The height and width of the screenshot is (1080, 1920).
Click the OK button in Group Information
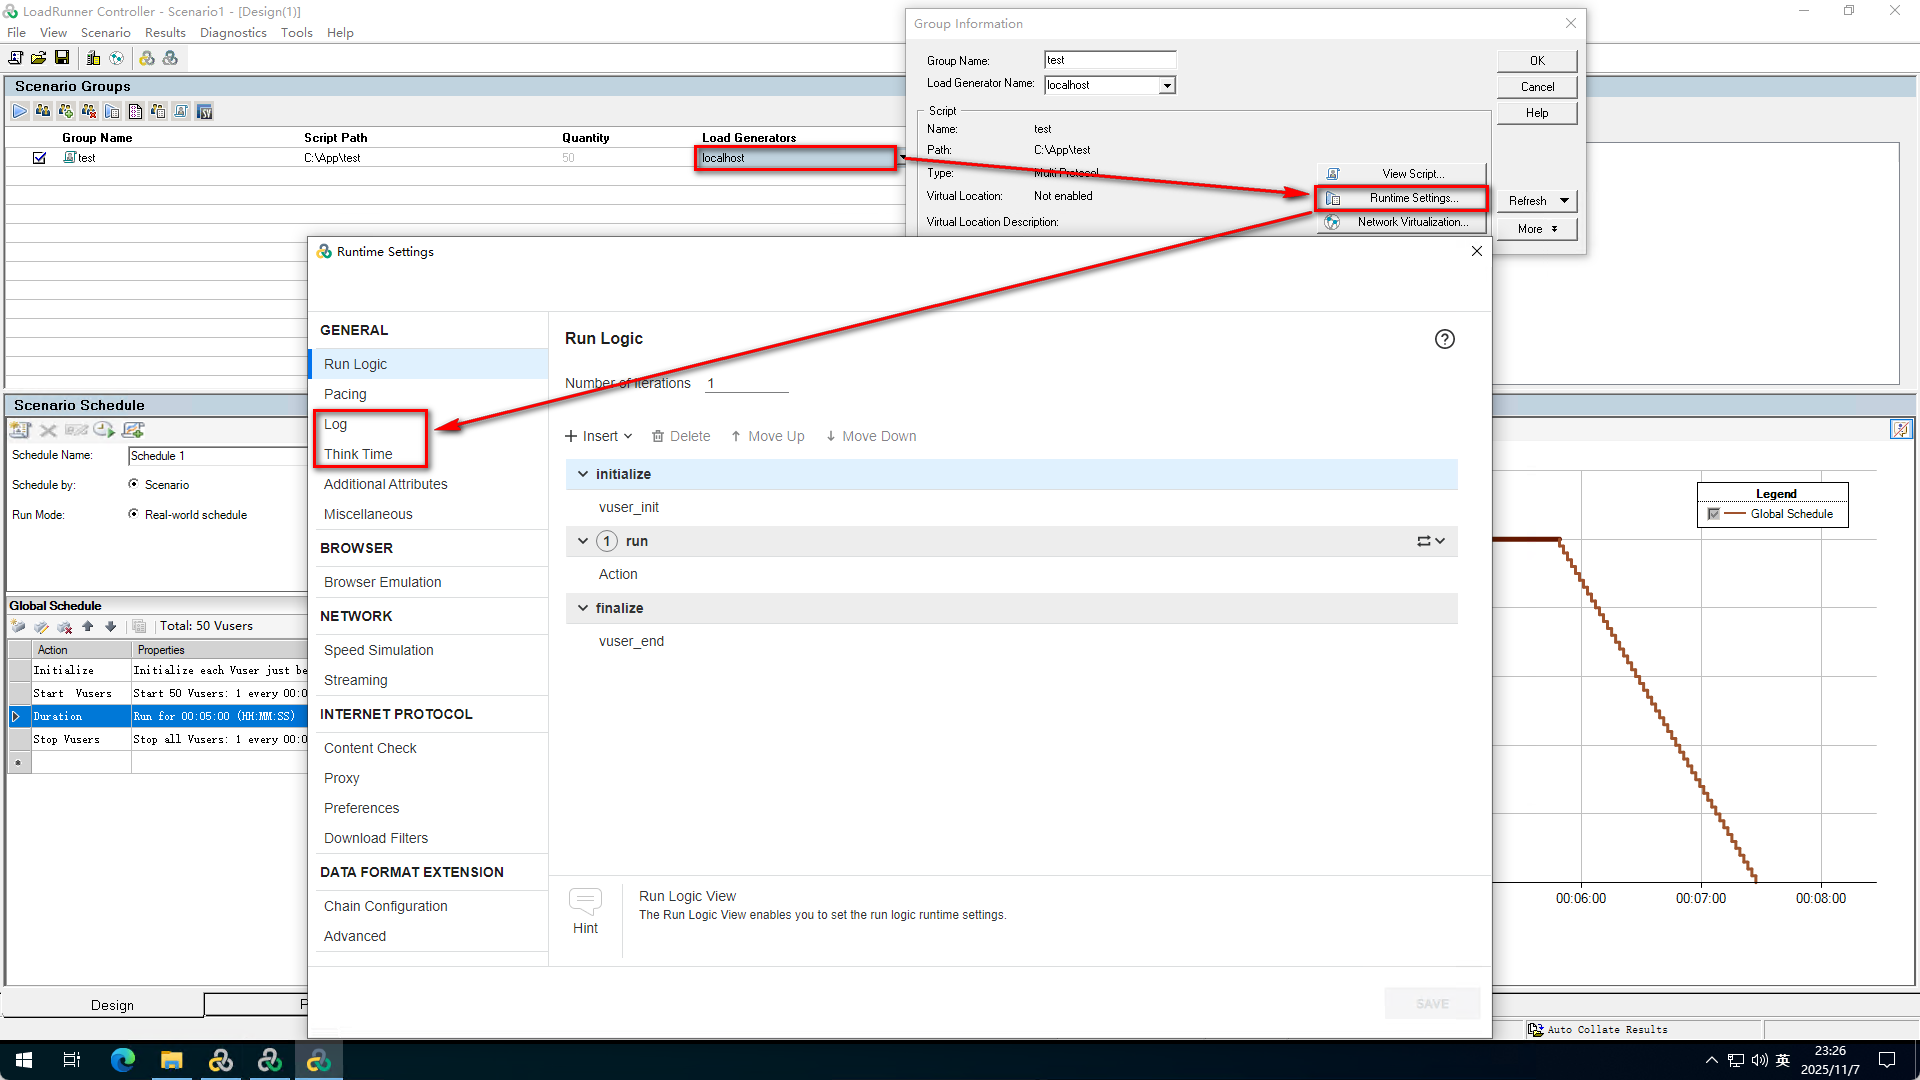(1536, 61)
